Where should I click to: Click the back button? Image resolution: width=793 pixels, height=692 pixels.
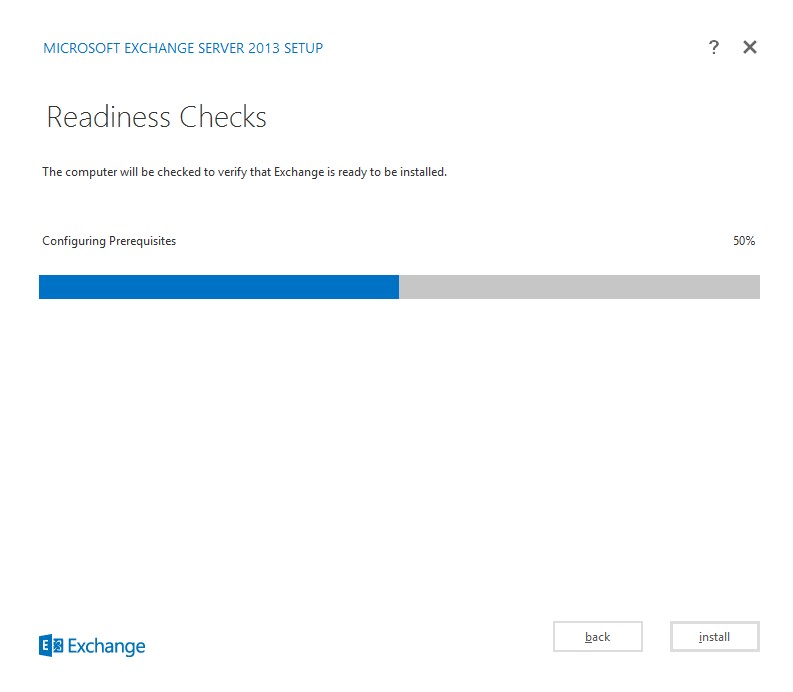tap(597, 636)
